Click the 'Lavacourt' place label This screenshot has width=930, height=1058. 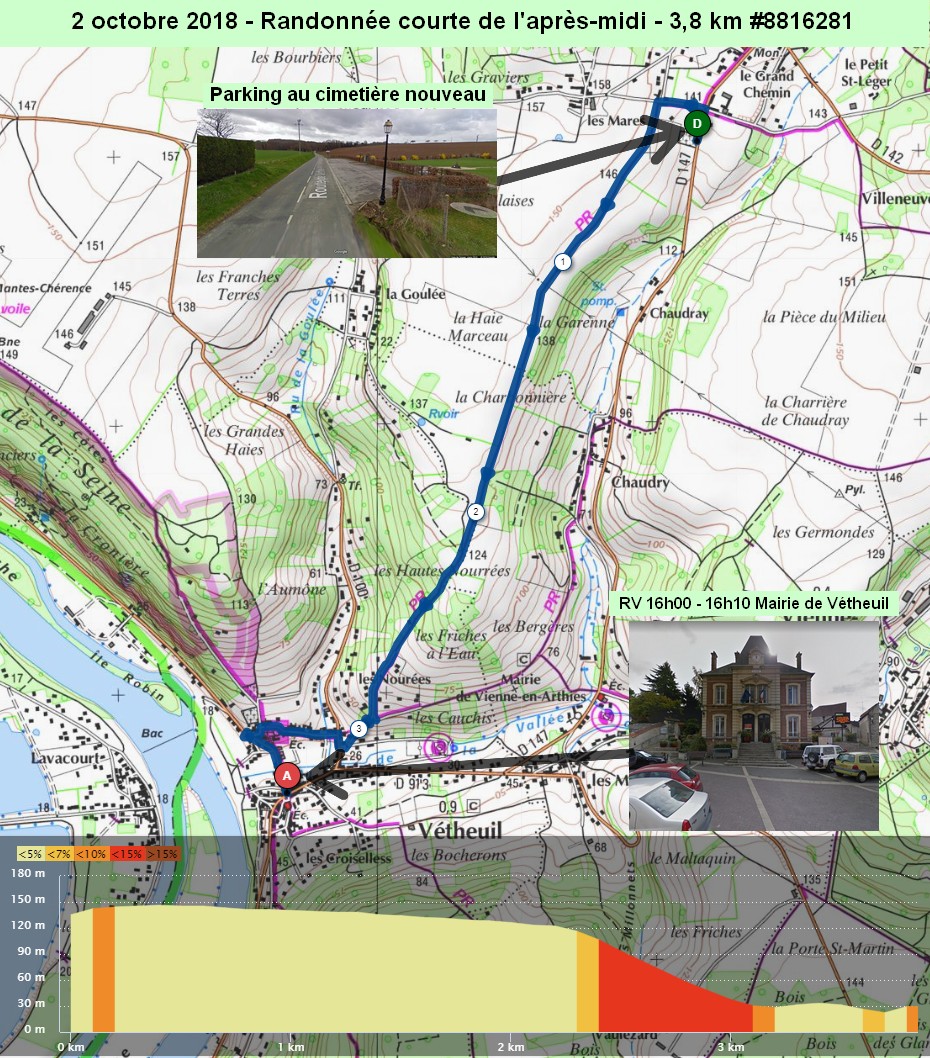coord(65,758)
